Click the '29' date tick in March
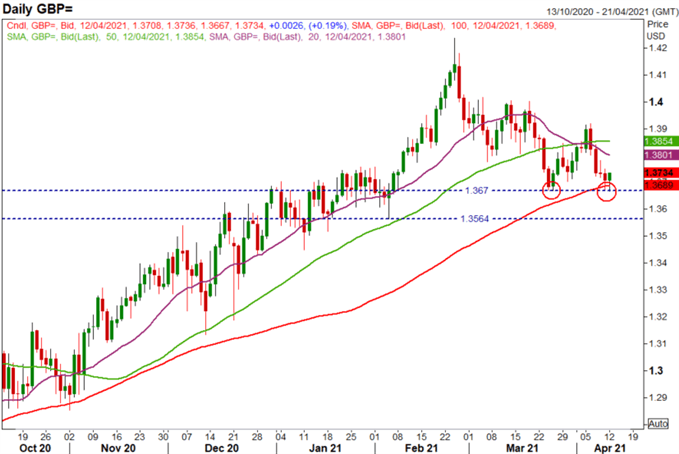The height and width of the screenshot is (454, 679). 562,437
